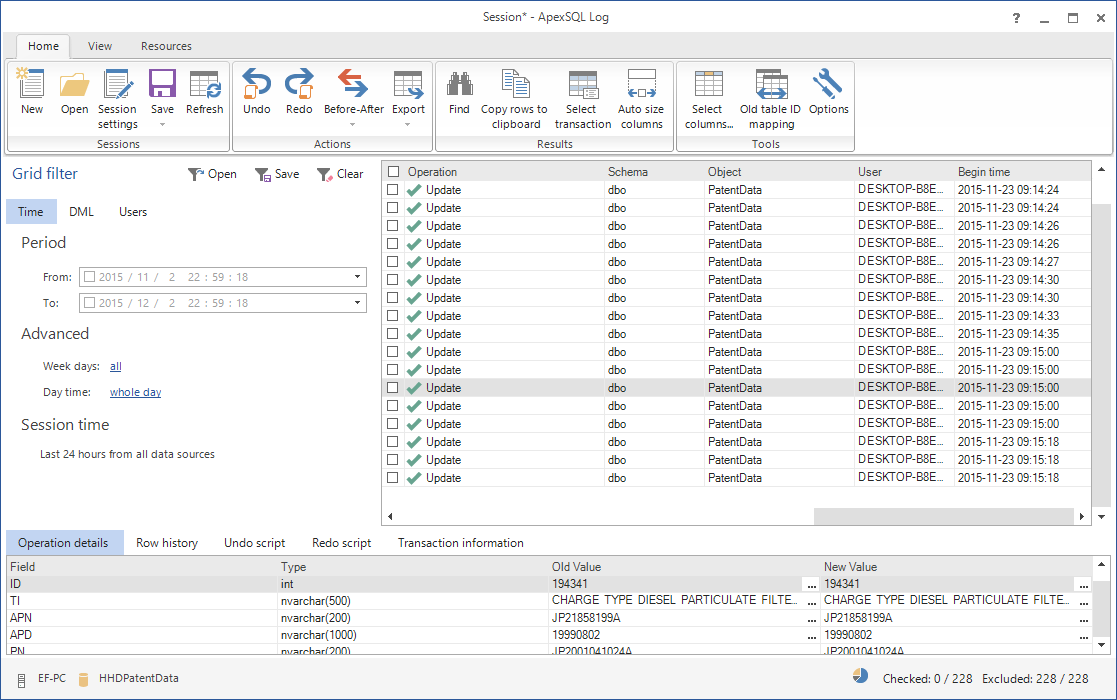1117x700 pixels.
Task: Click the Export icon
Action: (408, 84)
